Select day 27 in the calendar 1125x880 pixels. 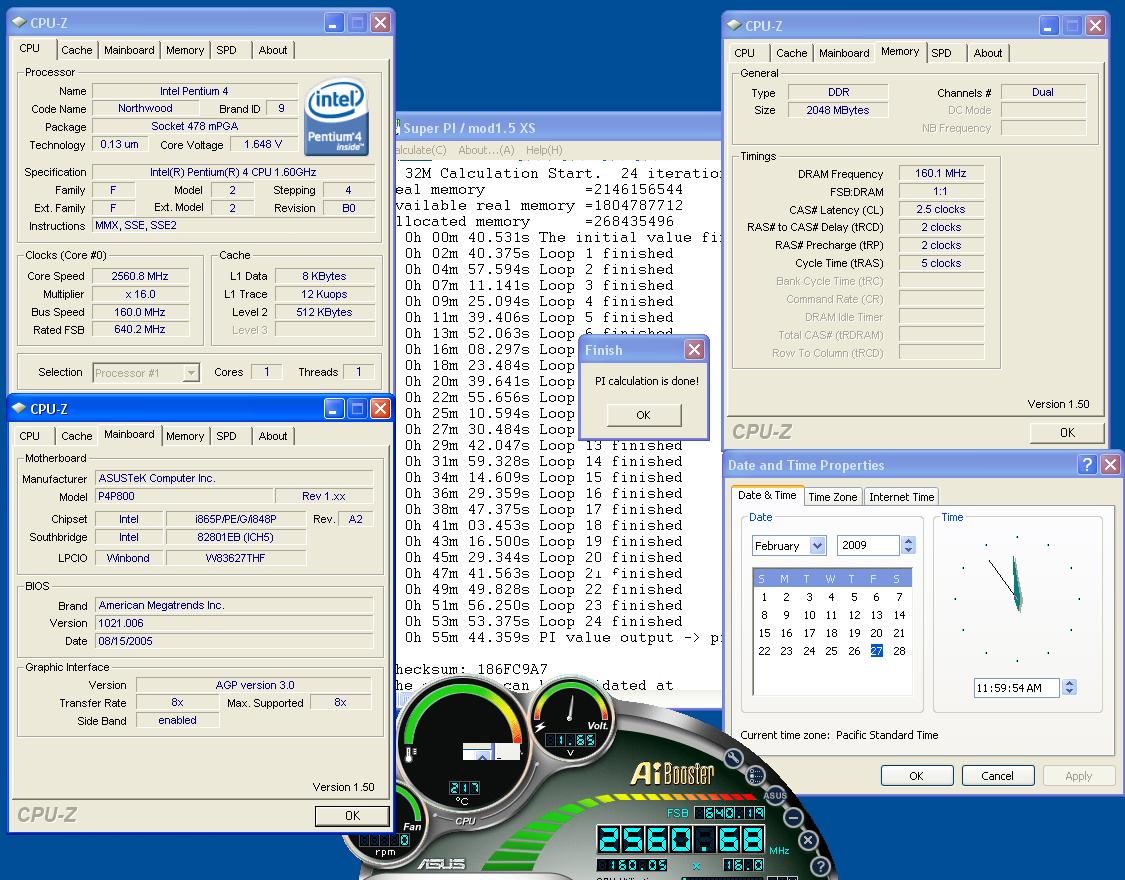(x=876, y=650)
